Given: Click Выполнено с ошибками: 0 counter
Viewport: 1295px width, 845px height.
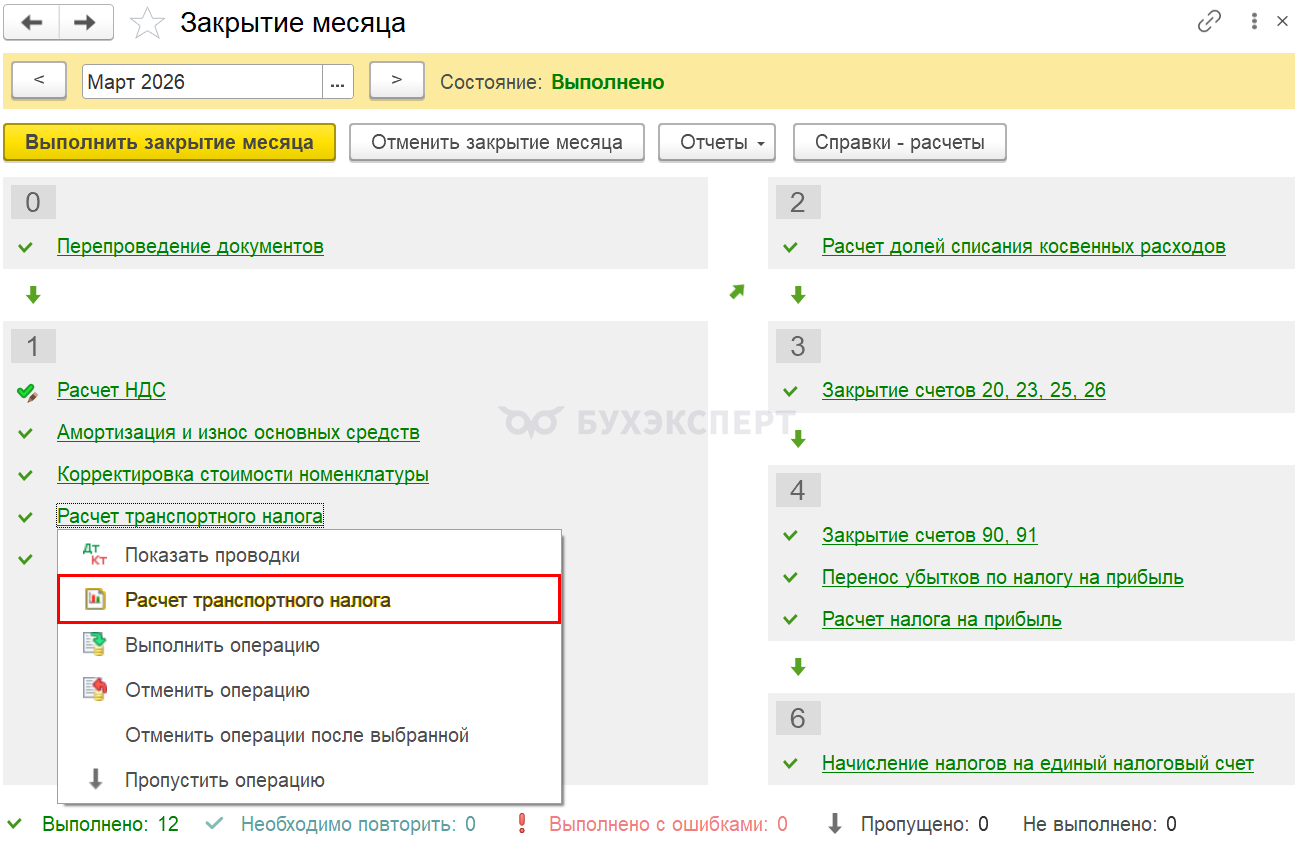Looking at the screenshot, I should tap(668, 825).
